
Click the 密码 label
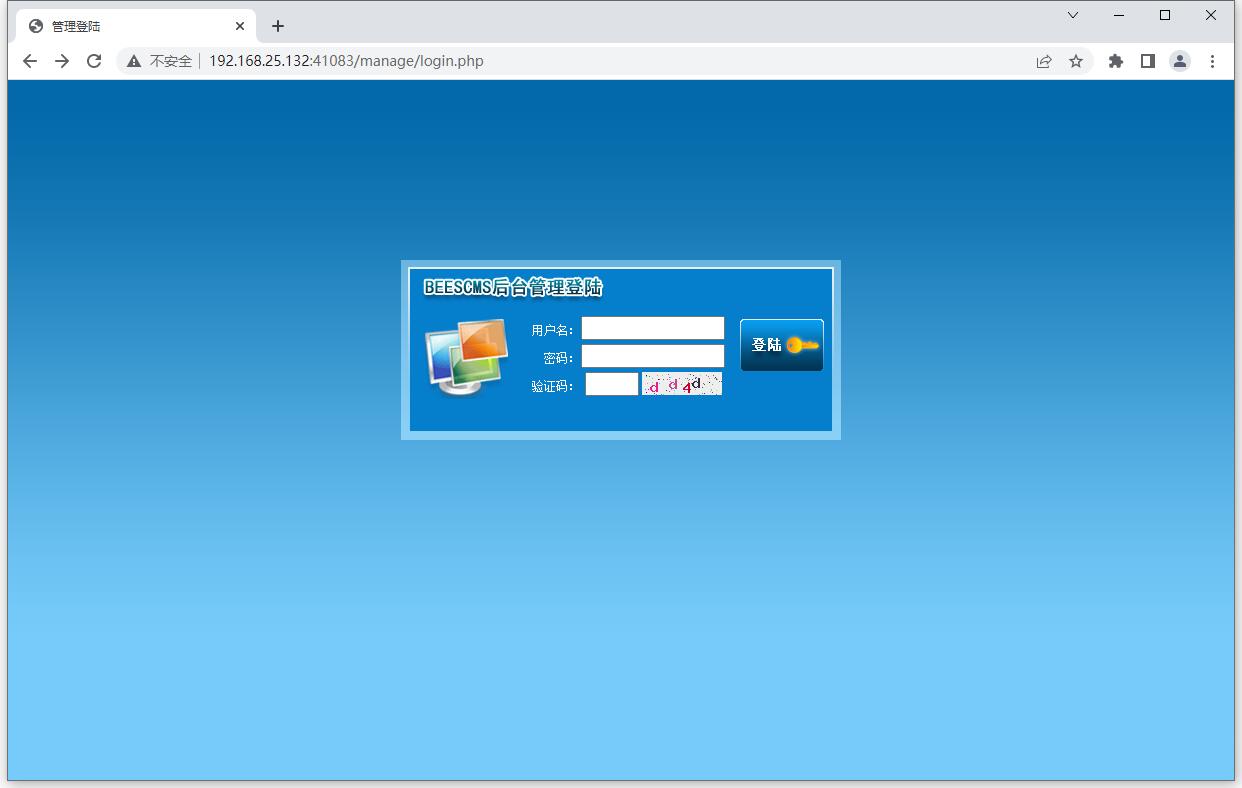point(559,358)
